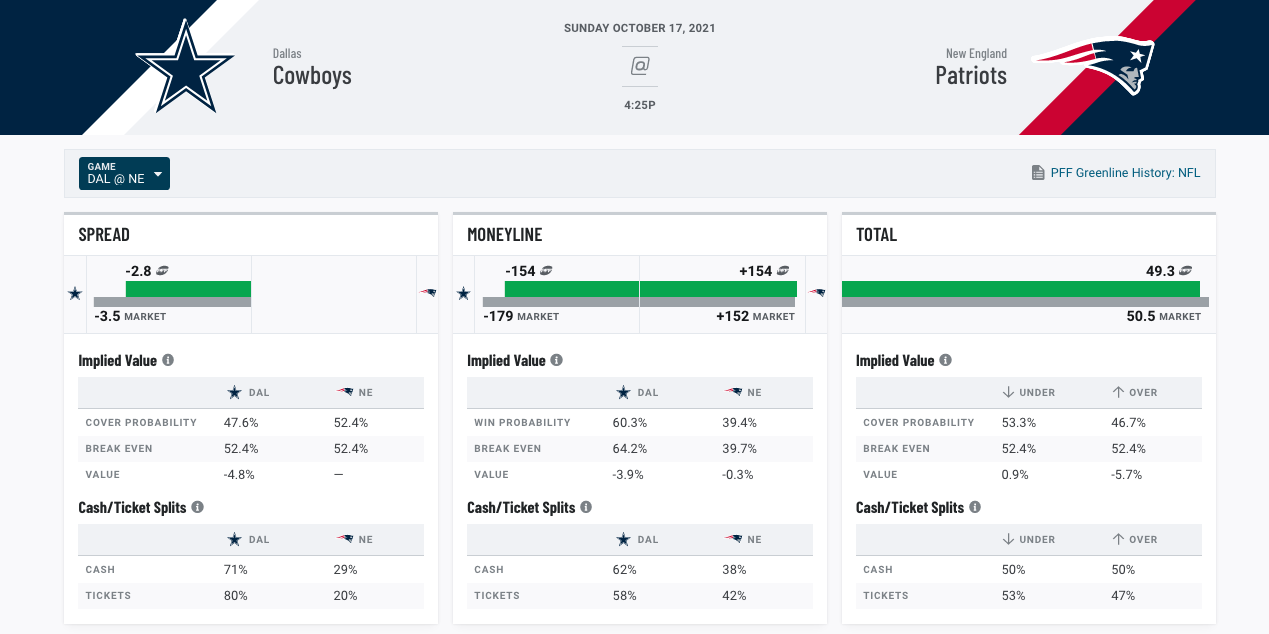Viewport: 1269px width, 634px height.
Task: Click the 50.5 MARKET total value
Action: tap(1164, 316)
